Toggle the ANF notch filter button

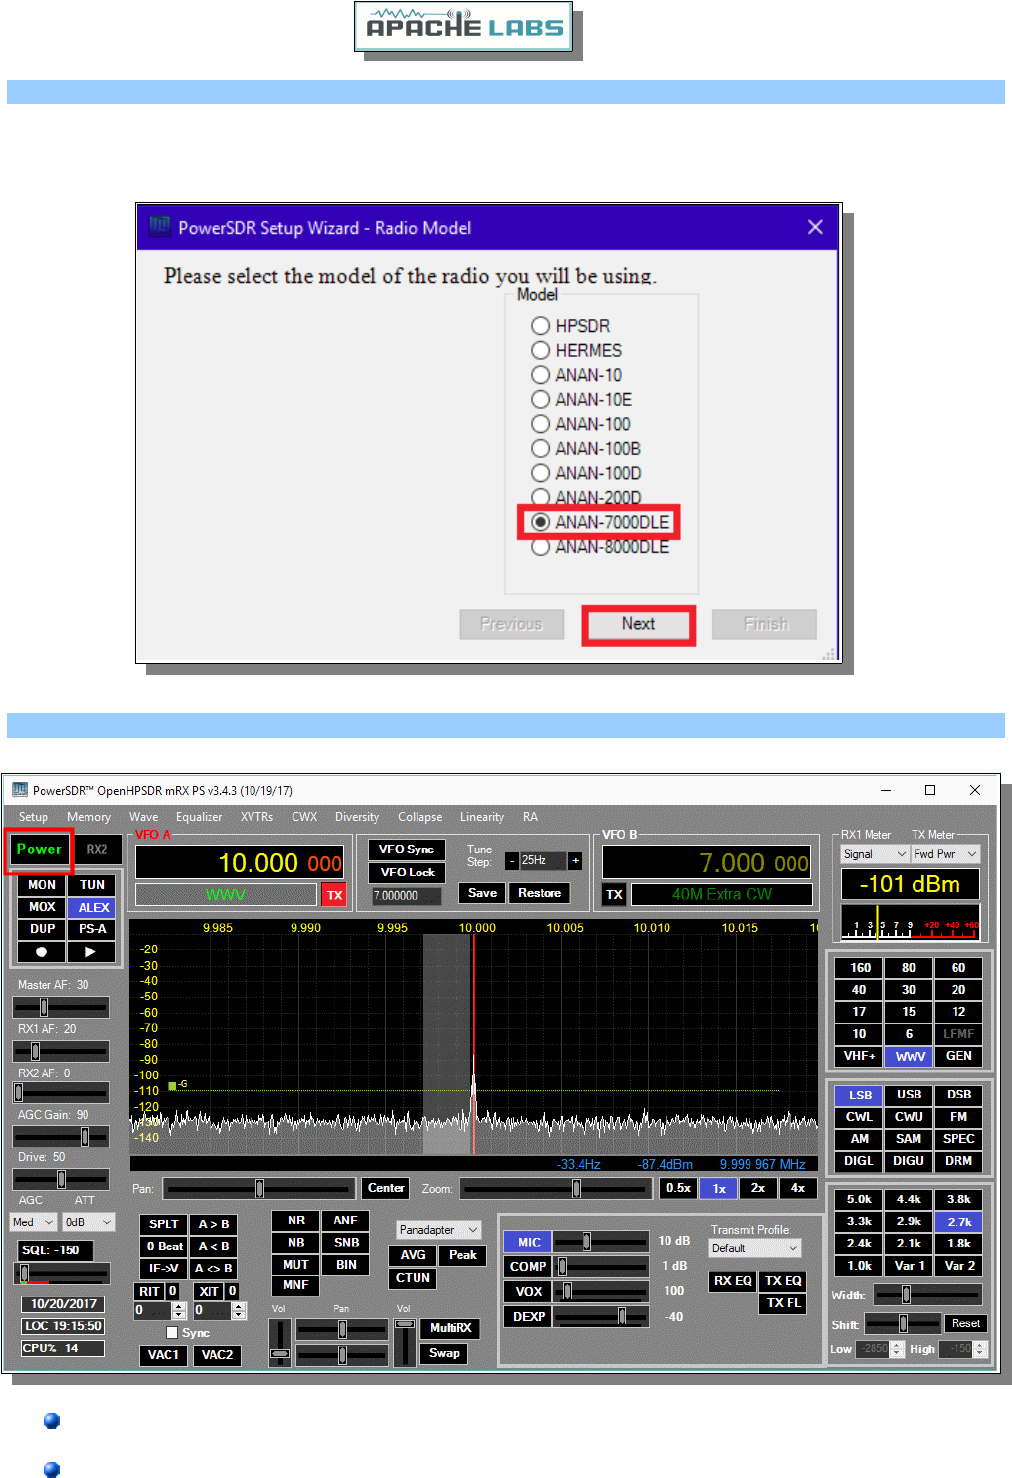pos(346,1221)
